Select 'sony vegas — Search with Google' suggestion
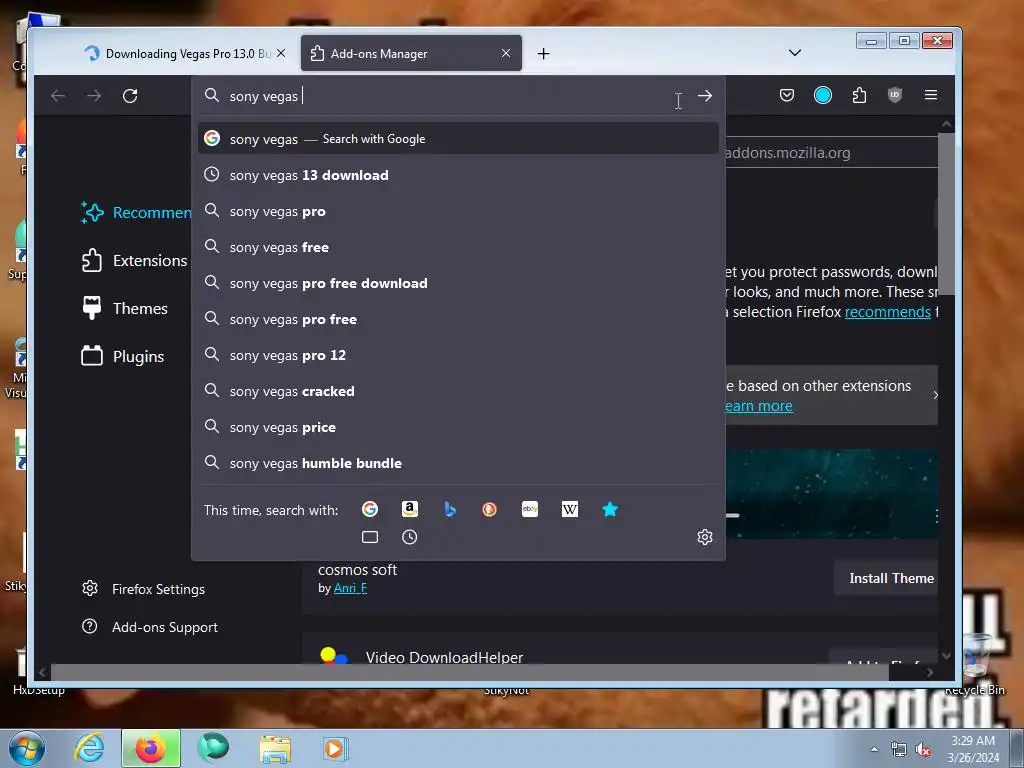This screenshot has height=768, width=1024. click(458, 138)
